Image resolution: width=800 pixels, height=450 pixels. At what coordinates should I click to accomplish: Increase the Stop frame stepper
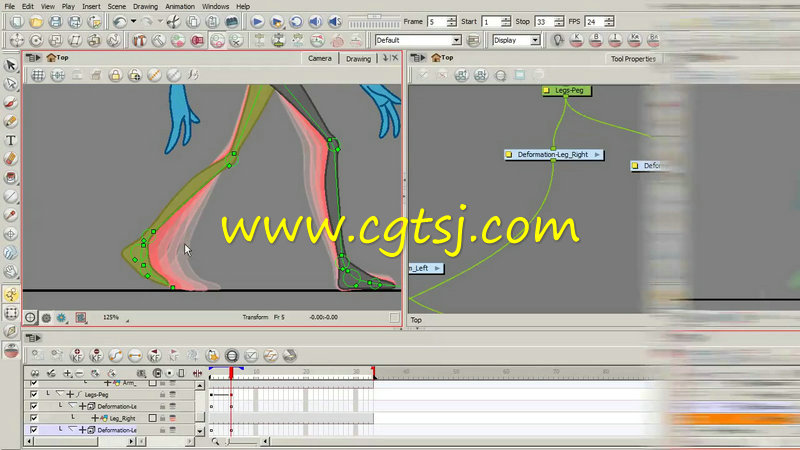click(559, 19)
